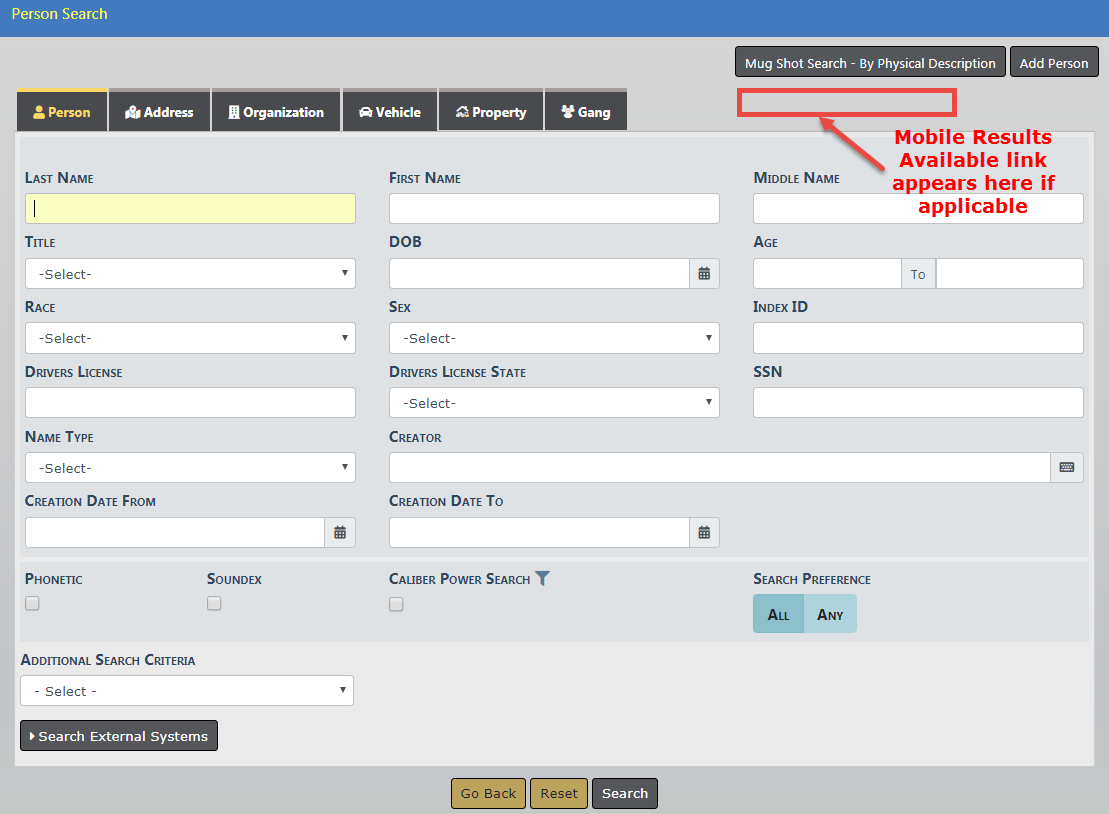Open the Gang search tab
The image size is (1109, 814).
(585, 112)
